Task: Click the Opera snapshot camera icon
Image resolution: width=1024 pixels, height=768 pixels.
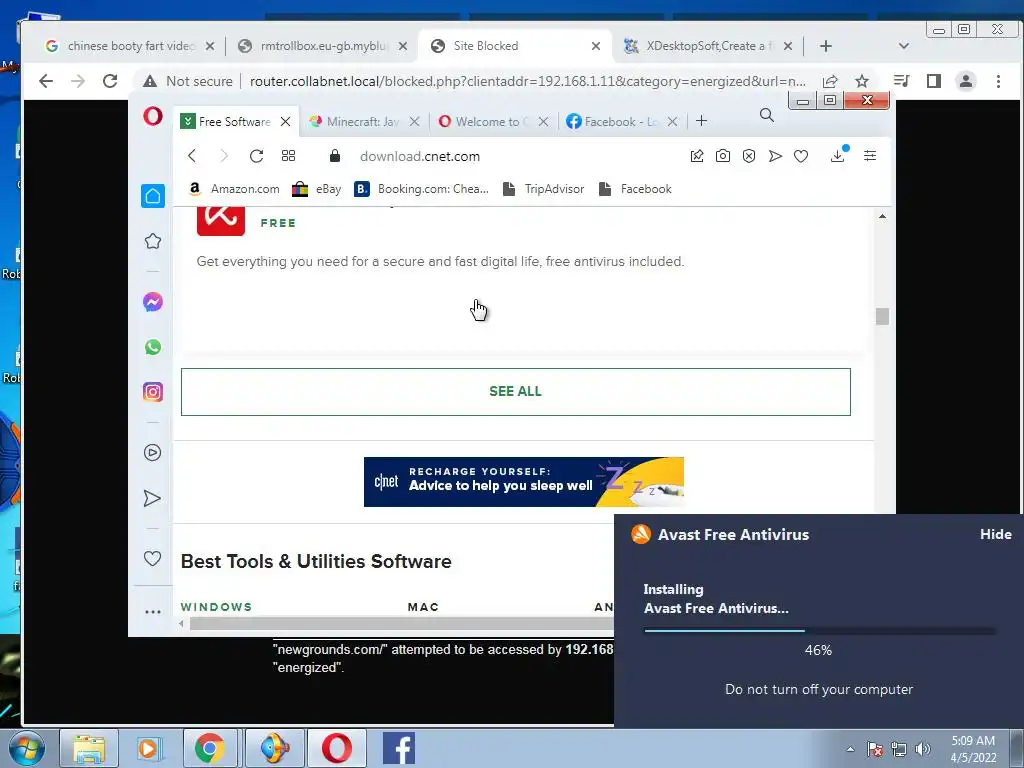Action: tap(722, 155)
